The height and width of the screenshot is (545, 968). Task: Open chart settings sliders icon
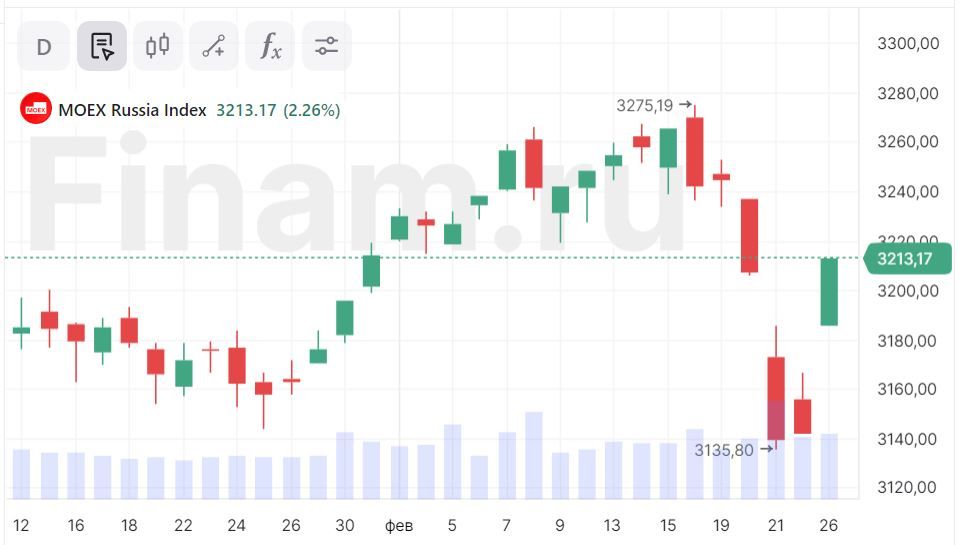pyautogui.click(x=326, y=46)
